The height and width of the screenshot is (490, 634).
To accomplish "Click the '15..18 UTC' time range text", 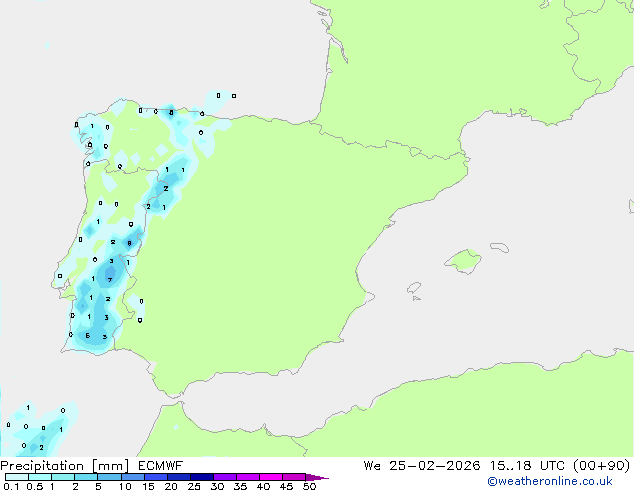I will (x=526, y=466).
